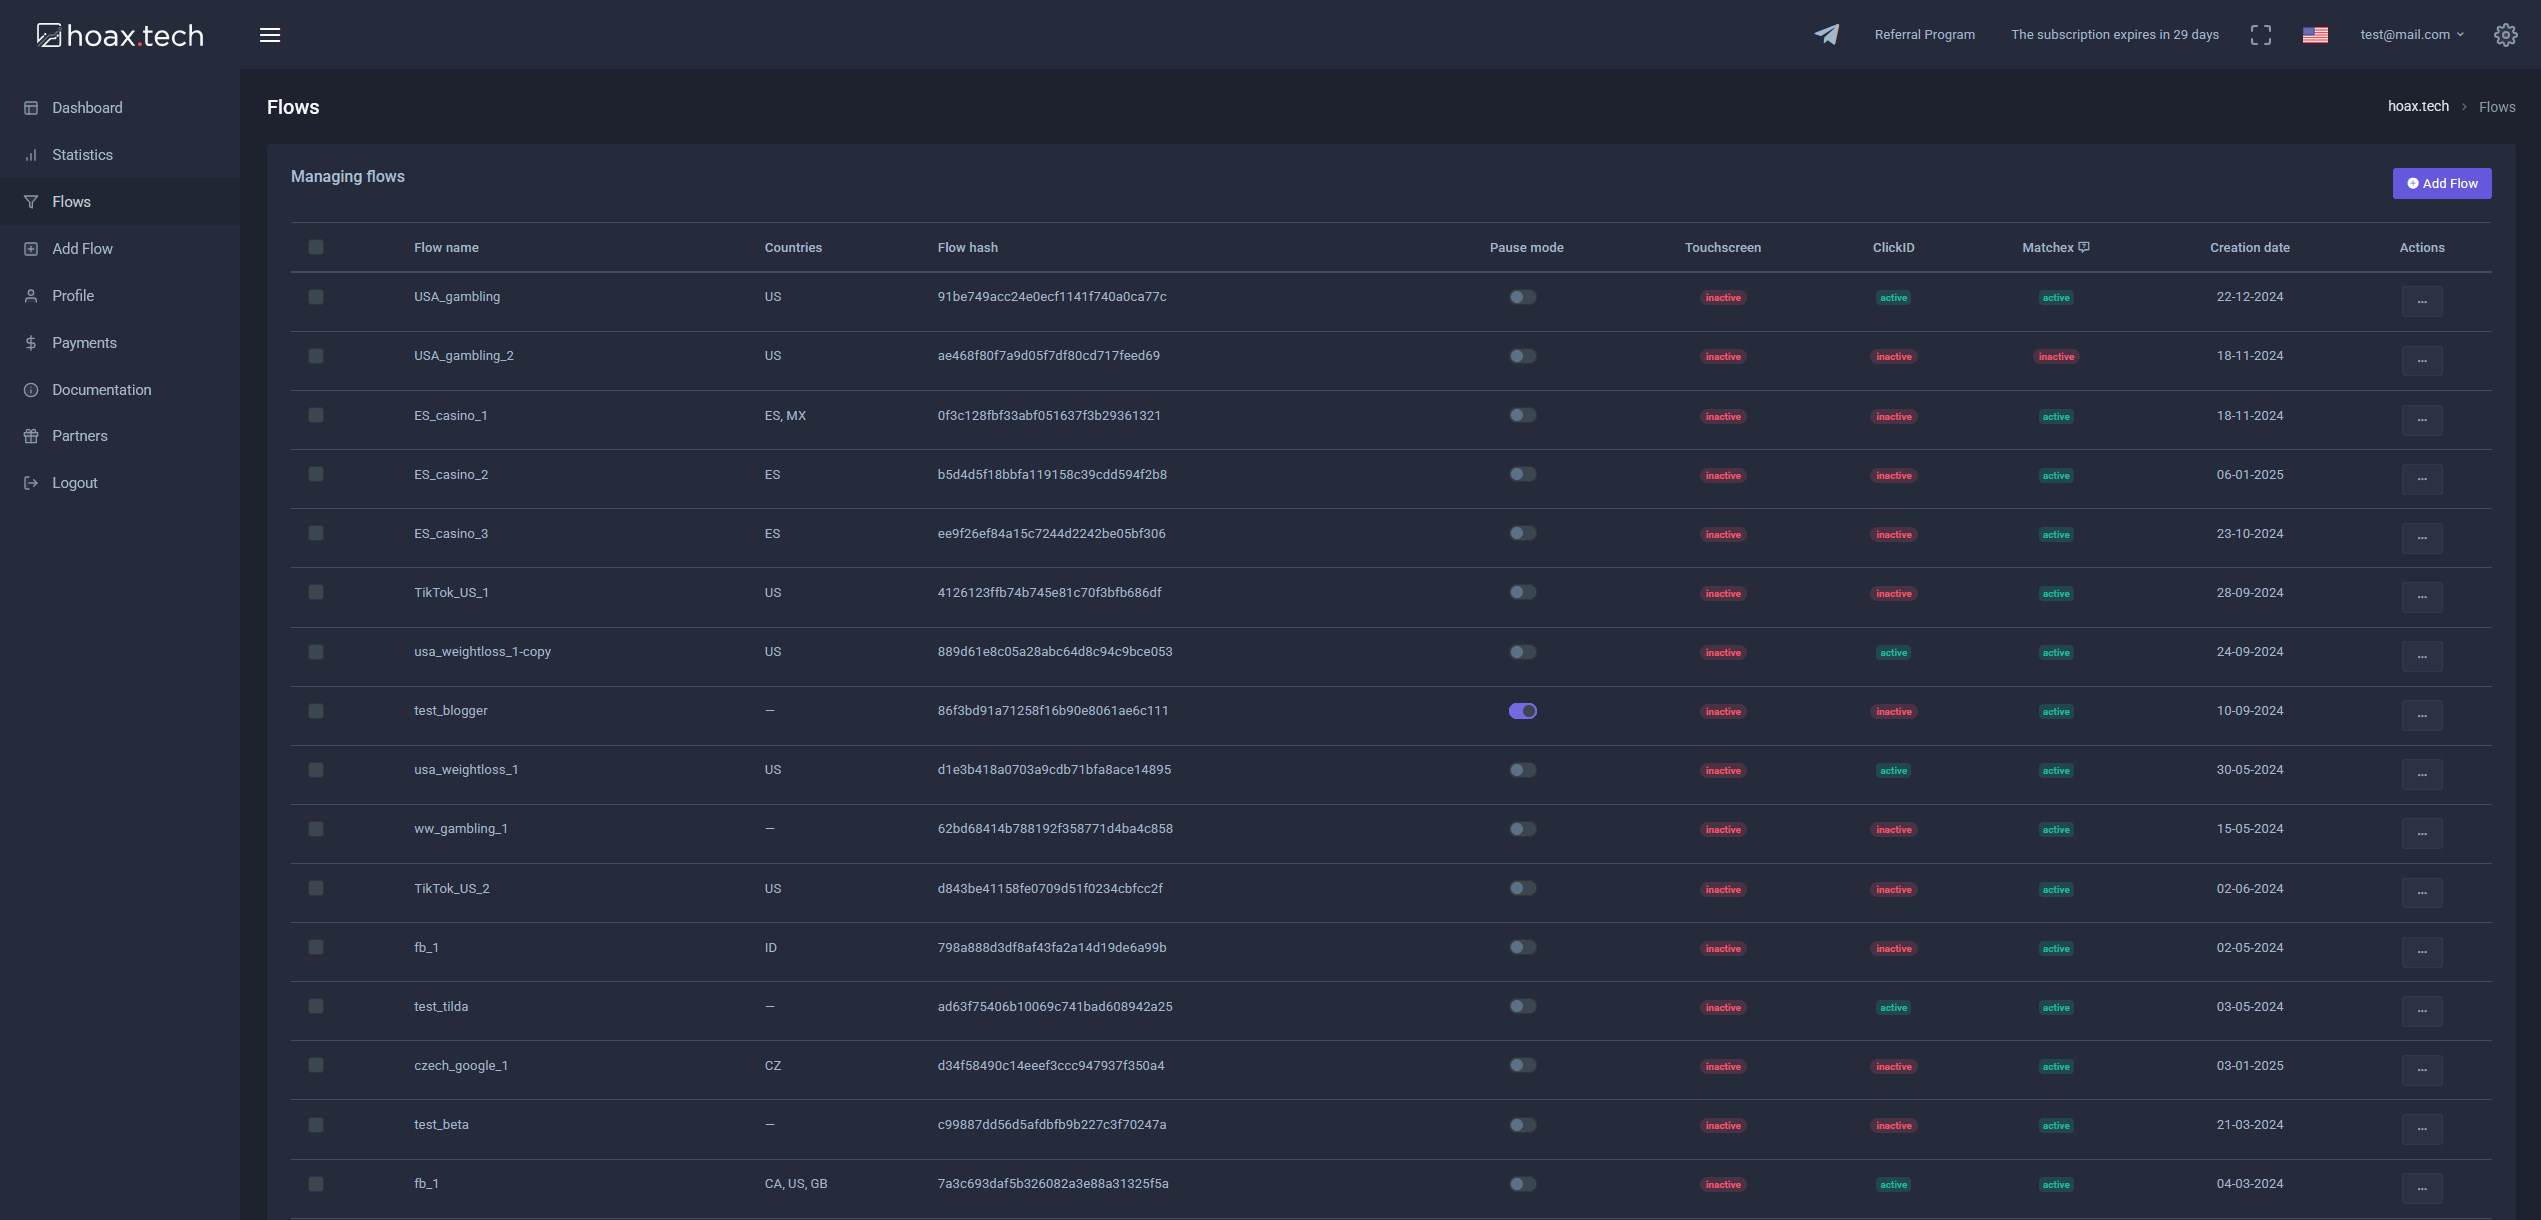Click flow name test_blogger
2541x1220 pixels.
click(x=451, y=711)
